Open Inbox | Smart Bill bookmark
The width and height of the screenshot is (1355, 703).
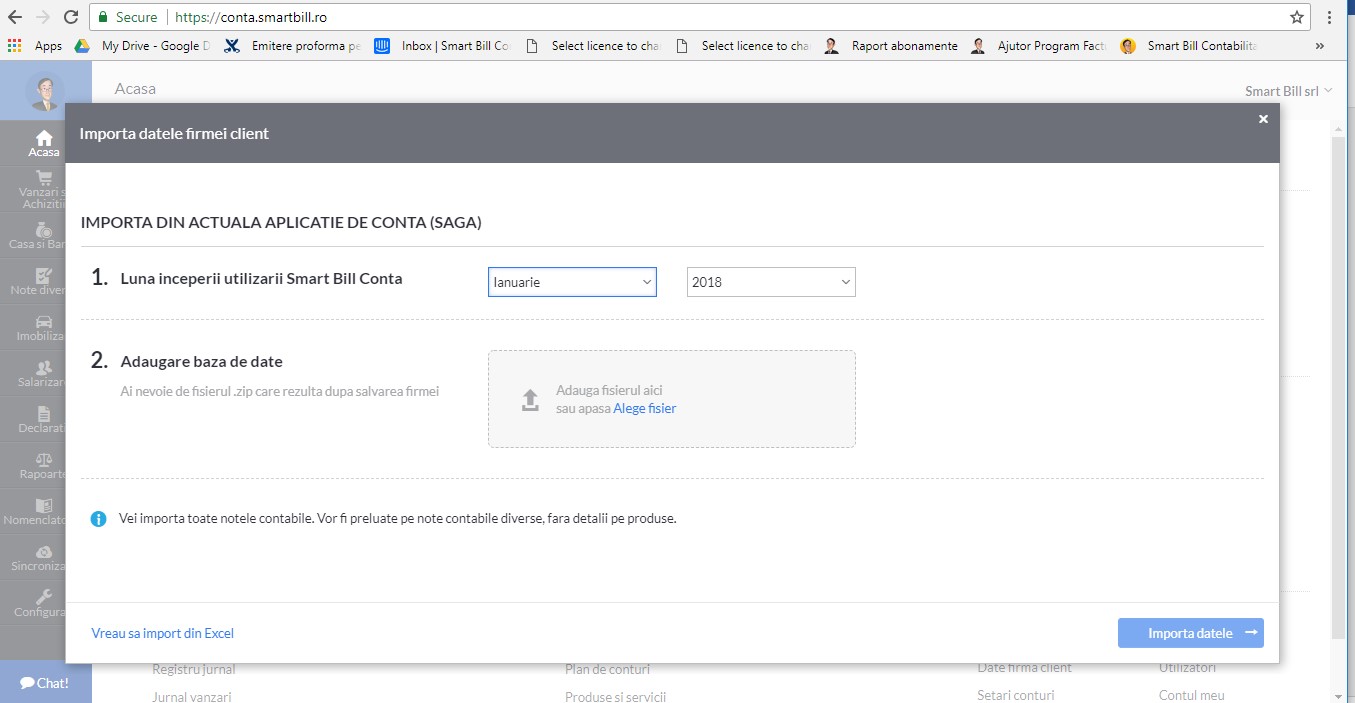coord(443,46)
